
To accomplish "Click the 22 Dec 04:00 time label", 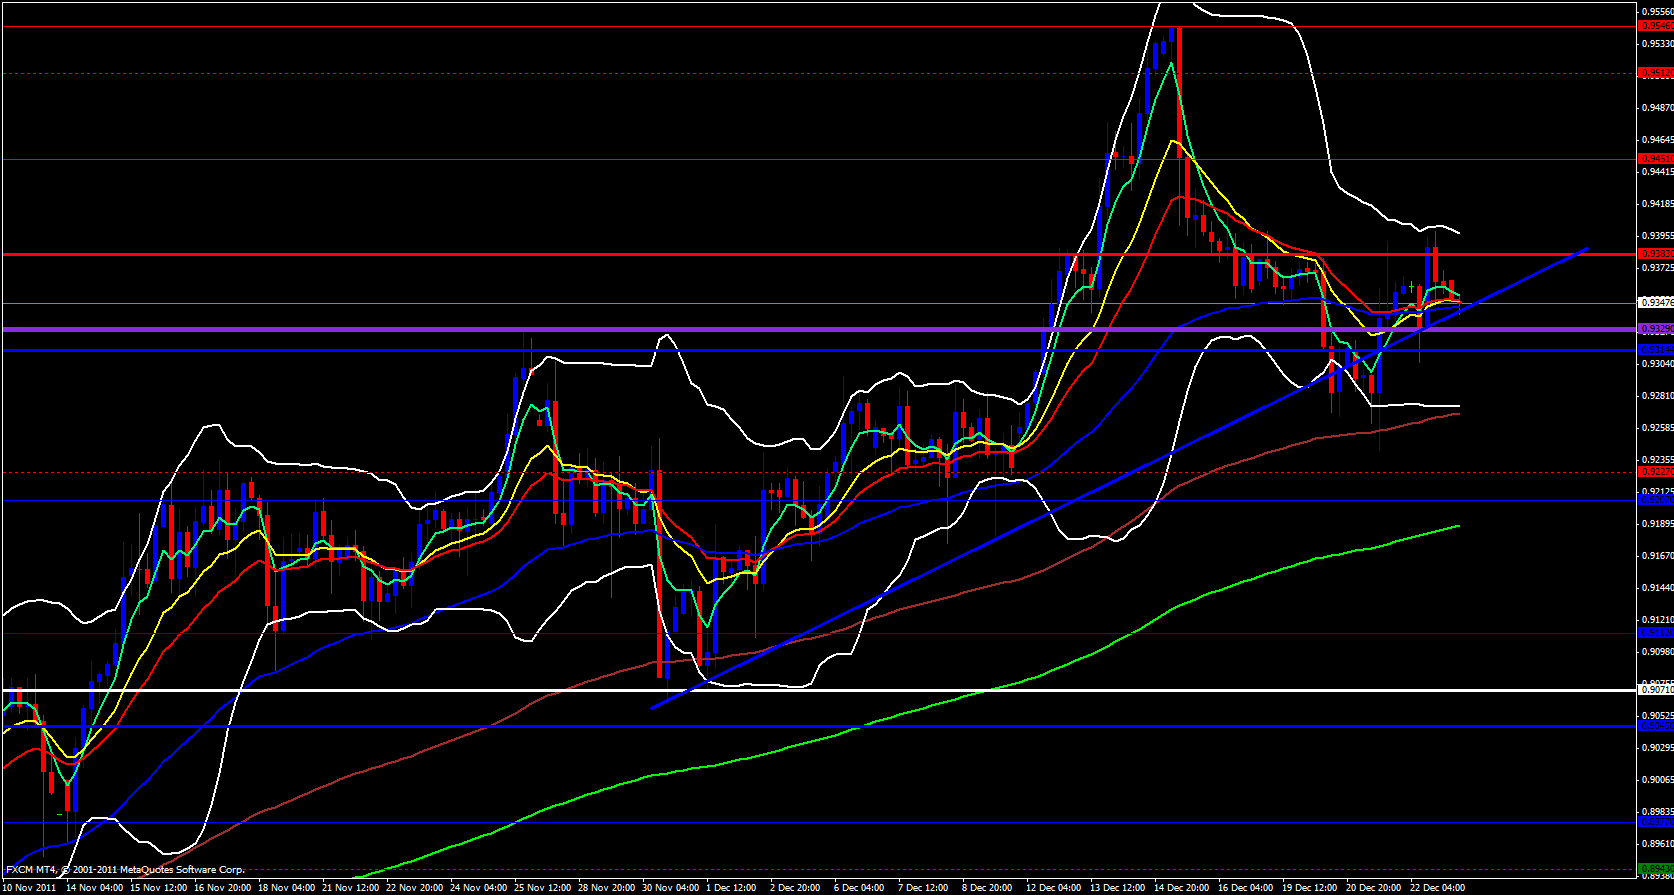I will 1438,888.
